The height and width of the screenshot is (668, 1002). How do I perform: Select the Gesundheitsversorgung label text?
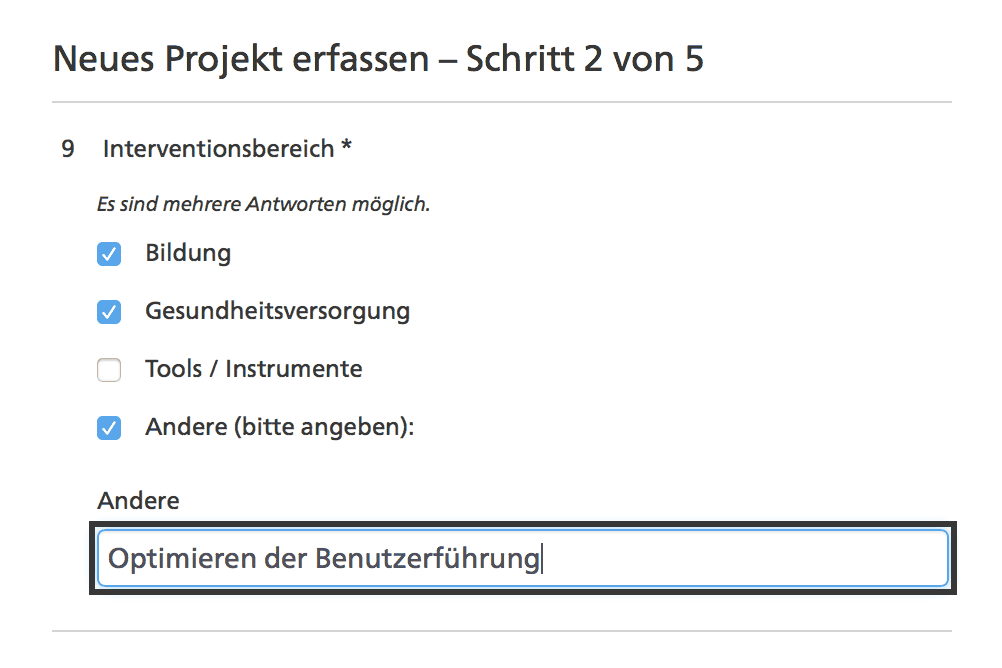pos(277,311)
